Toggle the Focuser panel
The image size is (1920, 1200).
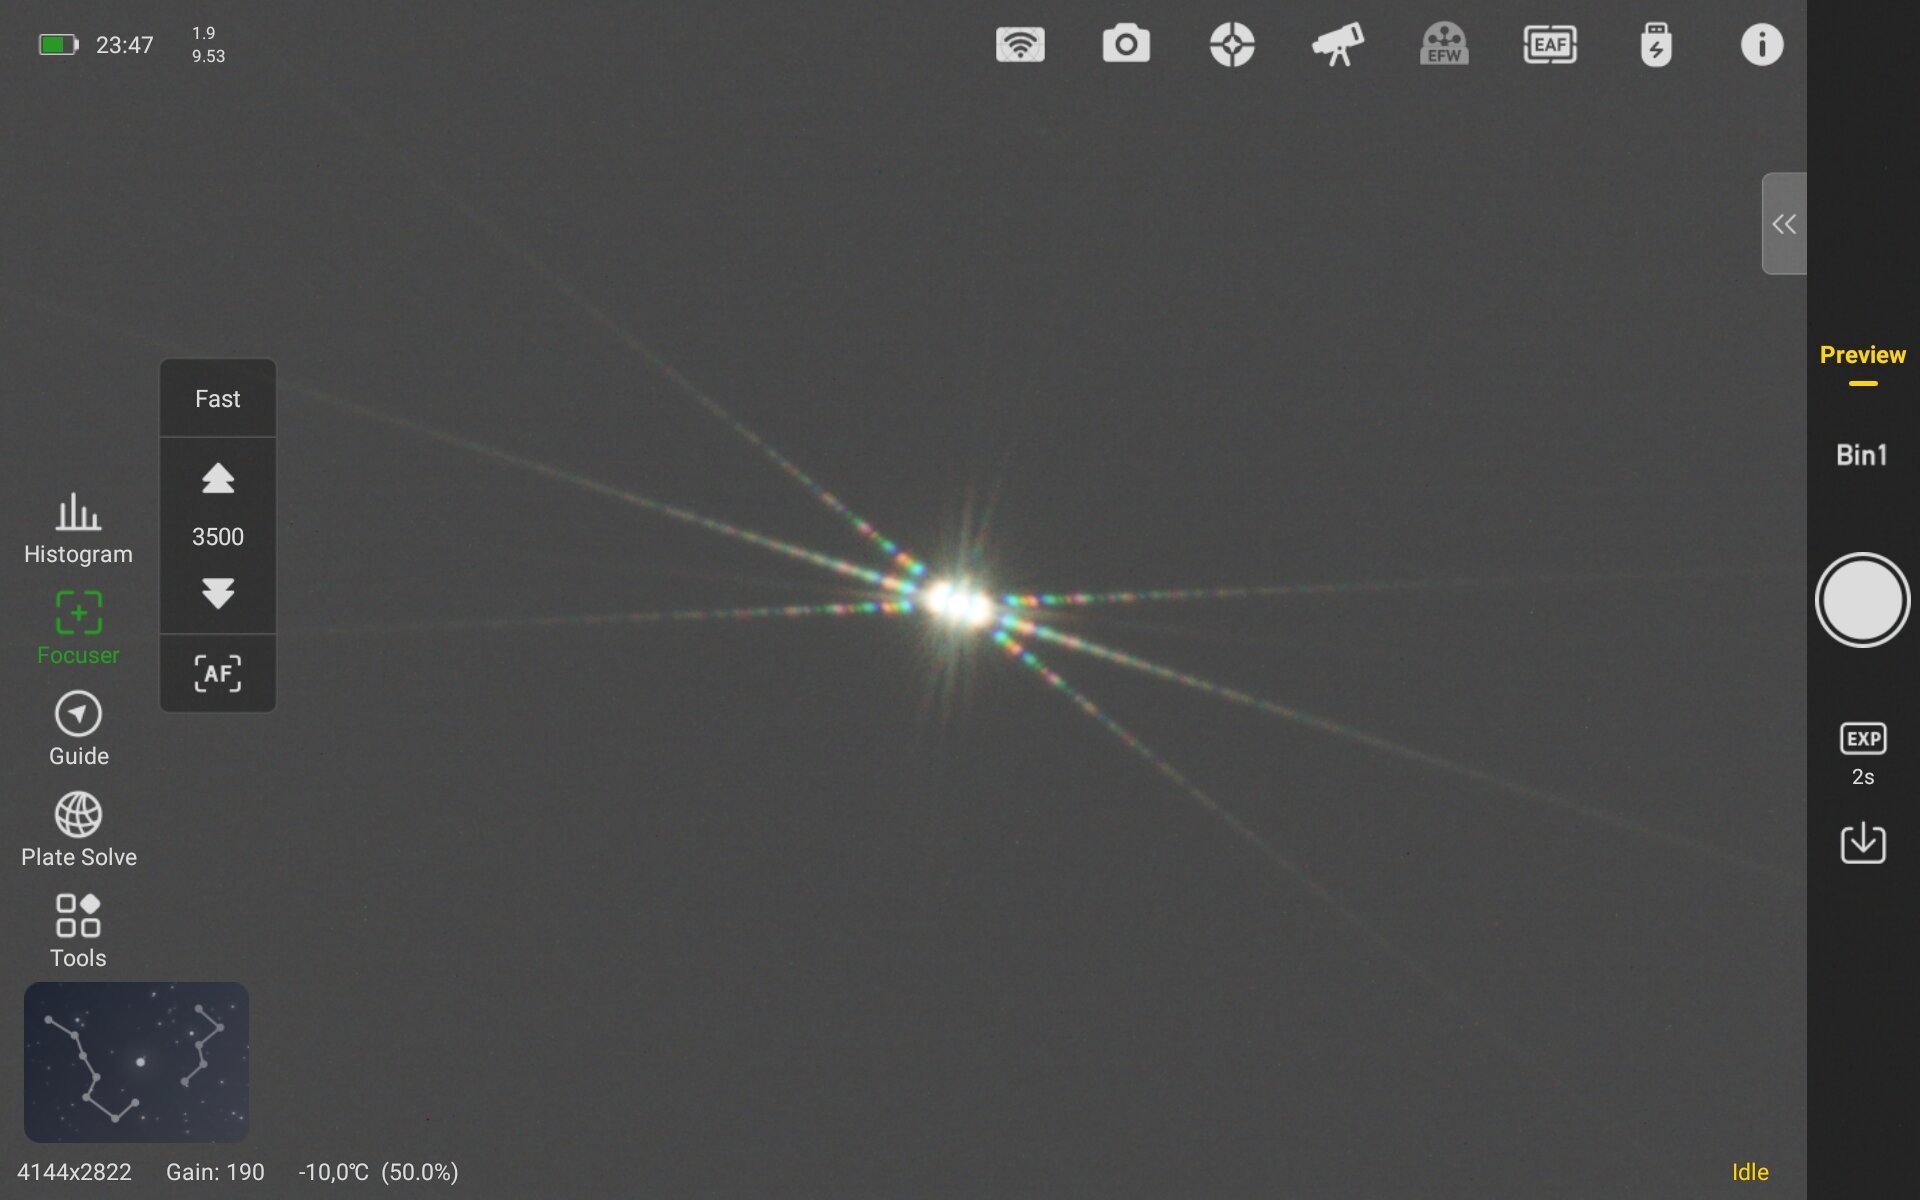pos(78,628)
